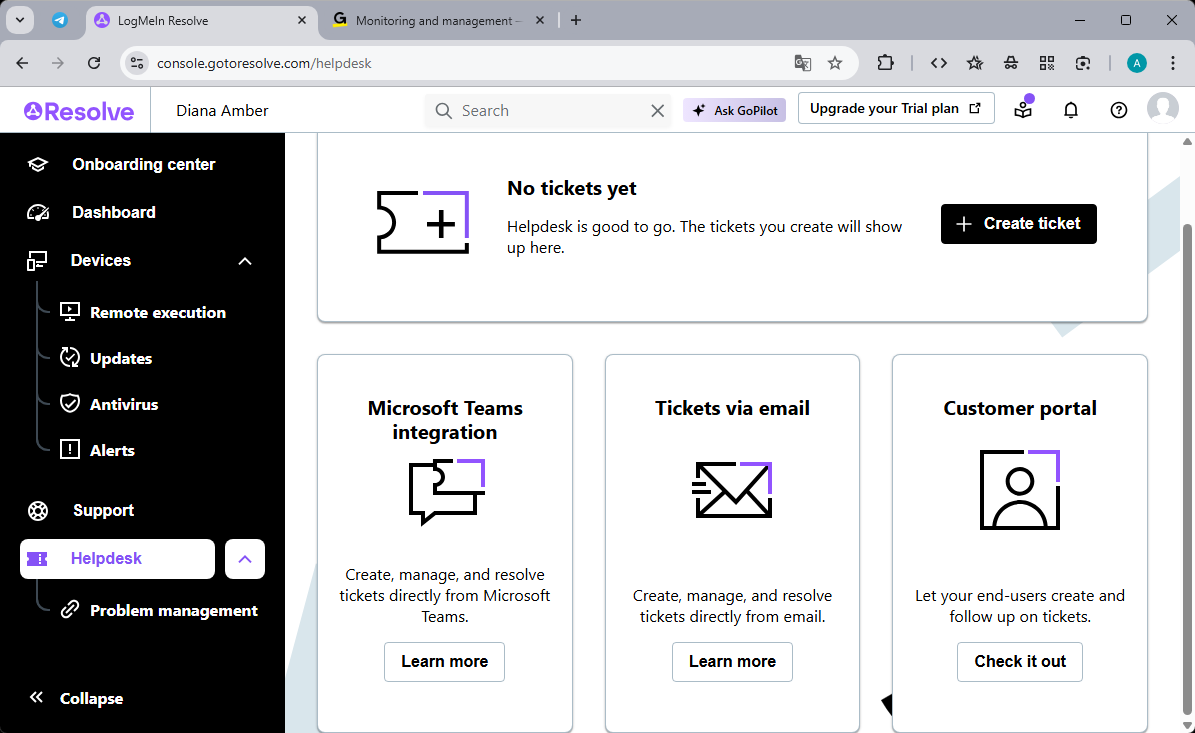Open the Remote execution page
This screenshot has width=1195, height=733.
[157, 312]
